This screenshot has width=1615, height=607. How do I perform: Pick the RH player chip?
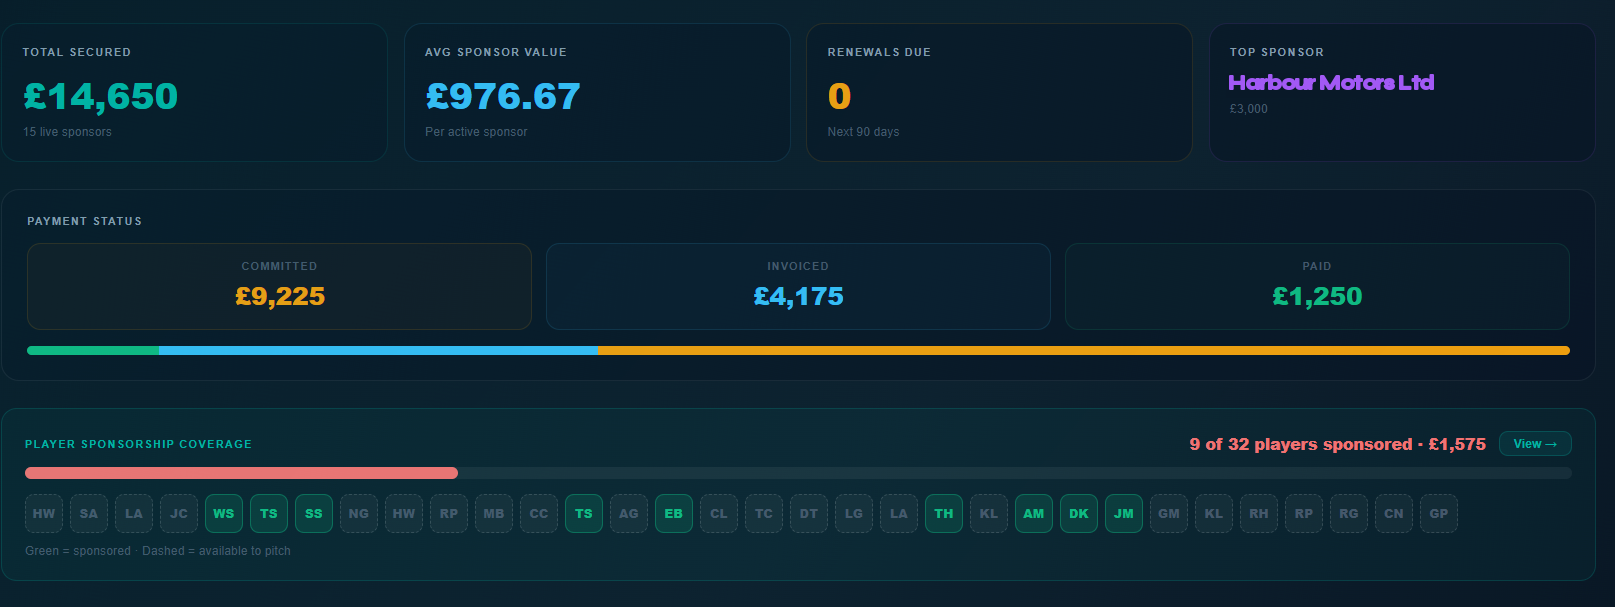tap(1259, 514)
